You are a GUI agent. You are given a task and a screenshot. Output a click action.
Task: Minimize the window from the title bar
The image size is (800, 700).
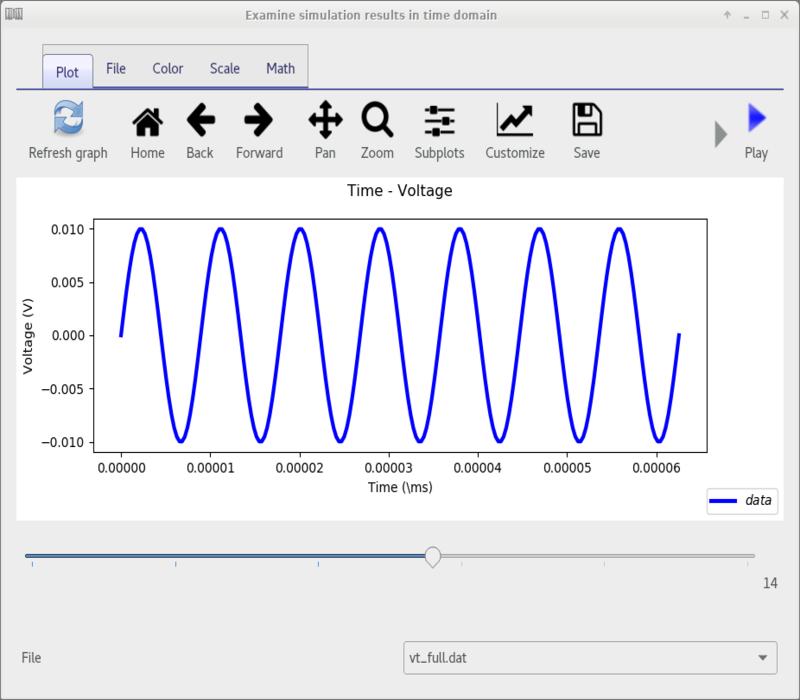coord(746,15)
